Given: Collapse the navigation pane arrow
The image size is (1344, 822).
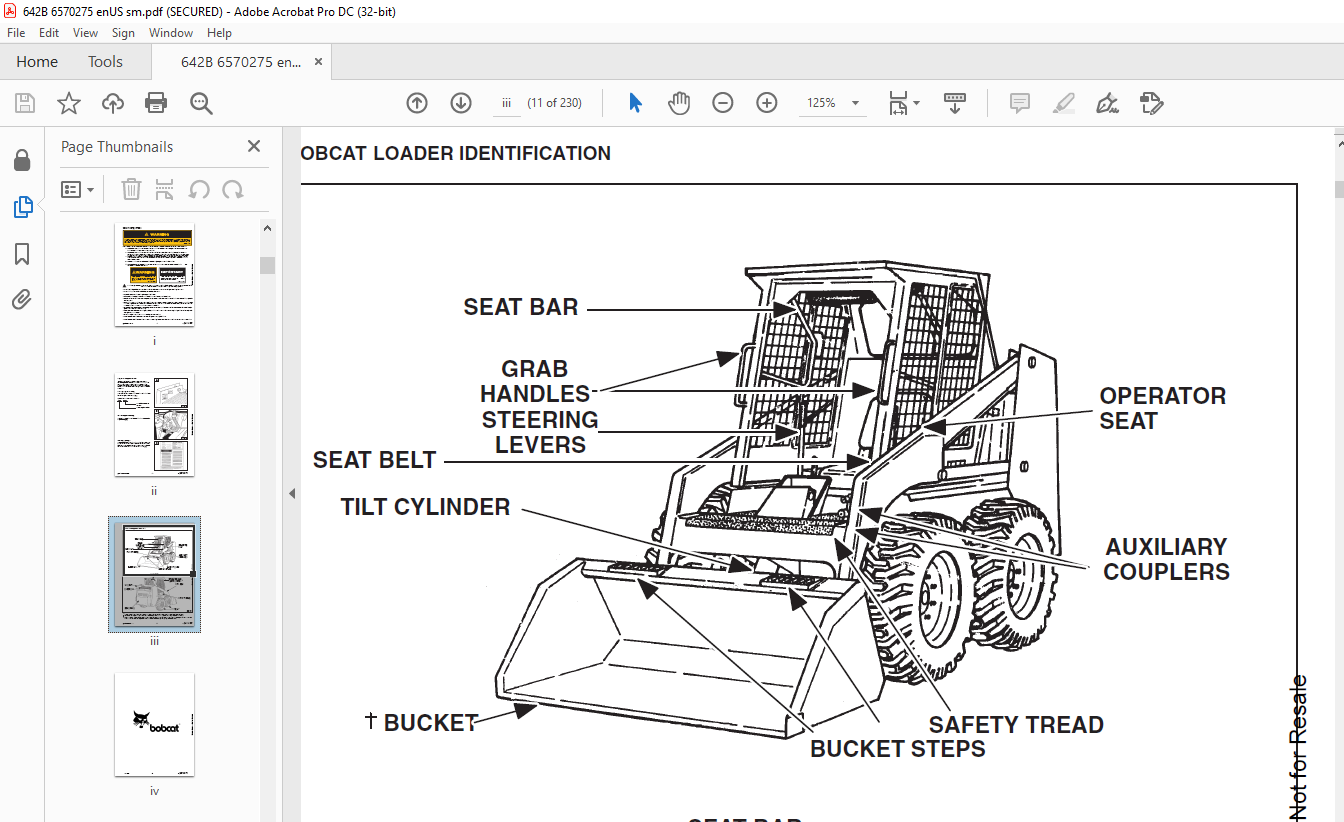Looking at the screenshot, I should click(x=292, y=493).
